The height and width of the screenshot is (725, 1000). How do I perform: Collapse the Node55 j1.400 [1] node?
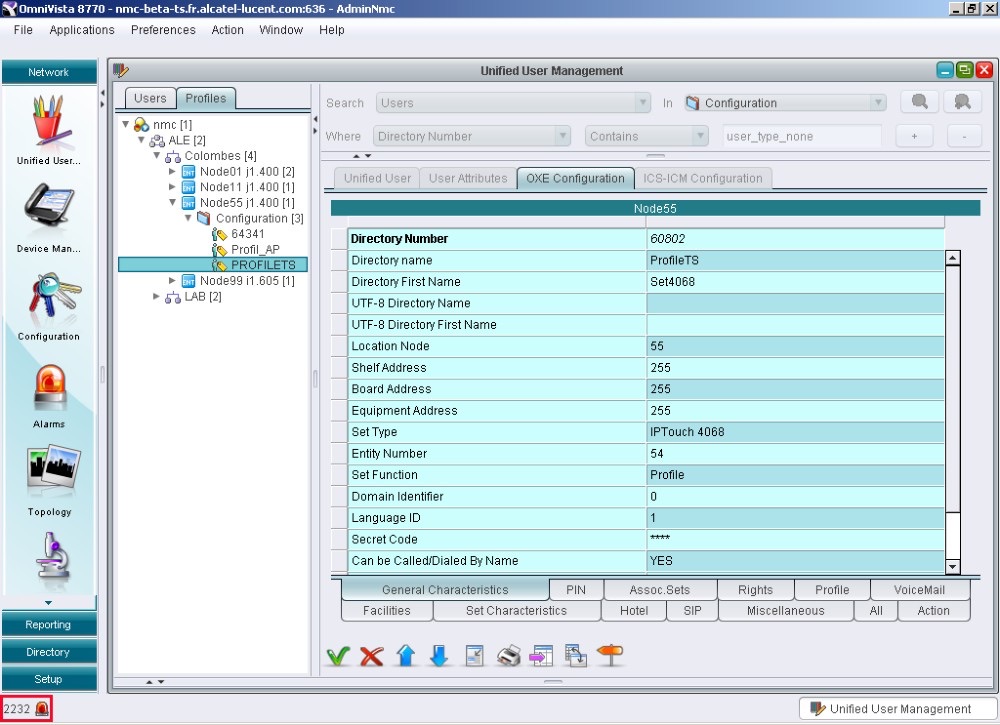pos(172,202)
